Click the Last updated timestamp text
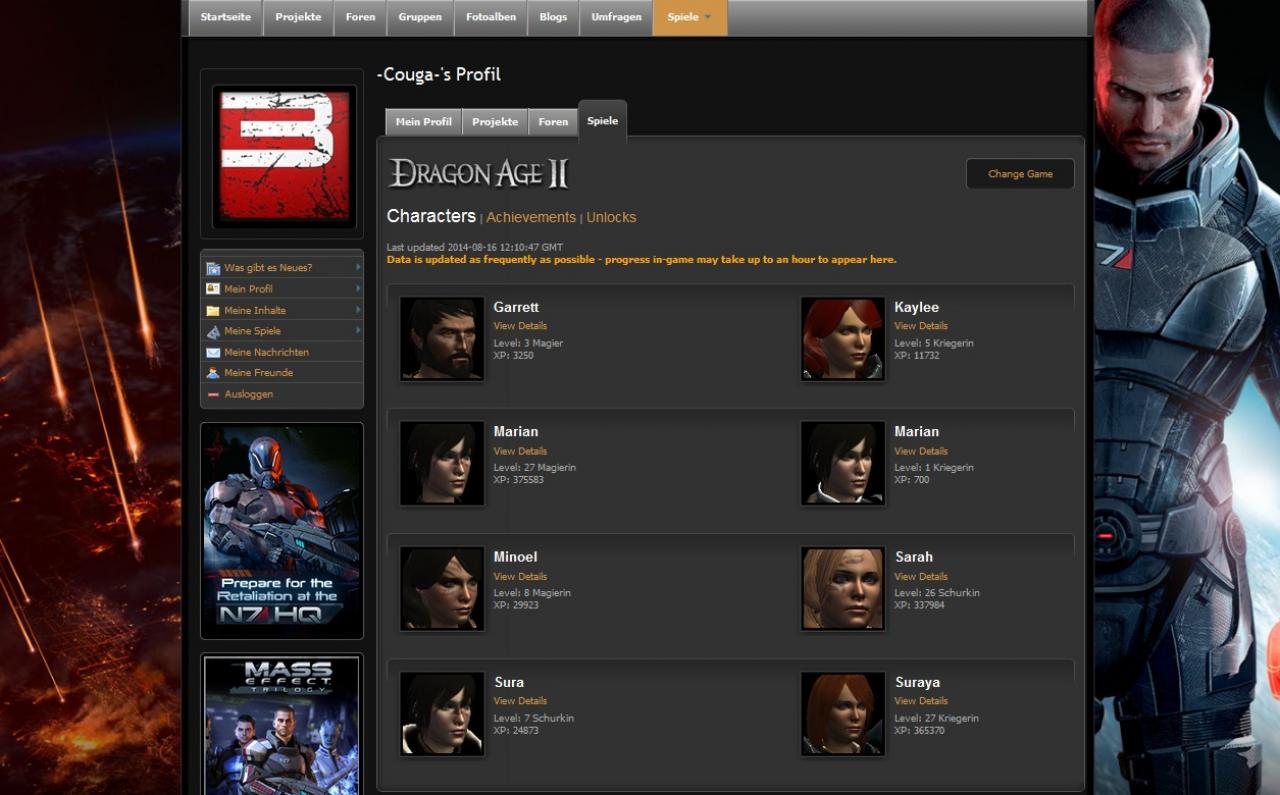The image size is (1280, 795). tap(475, 247)
